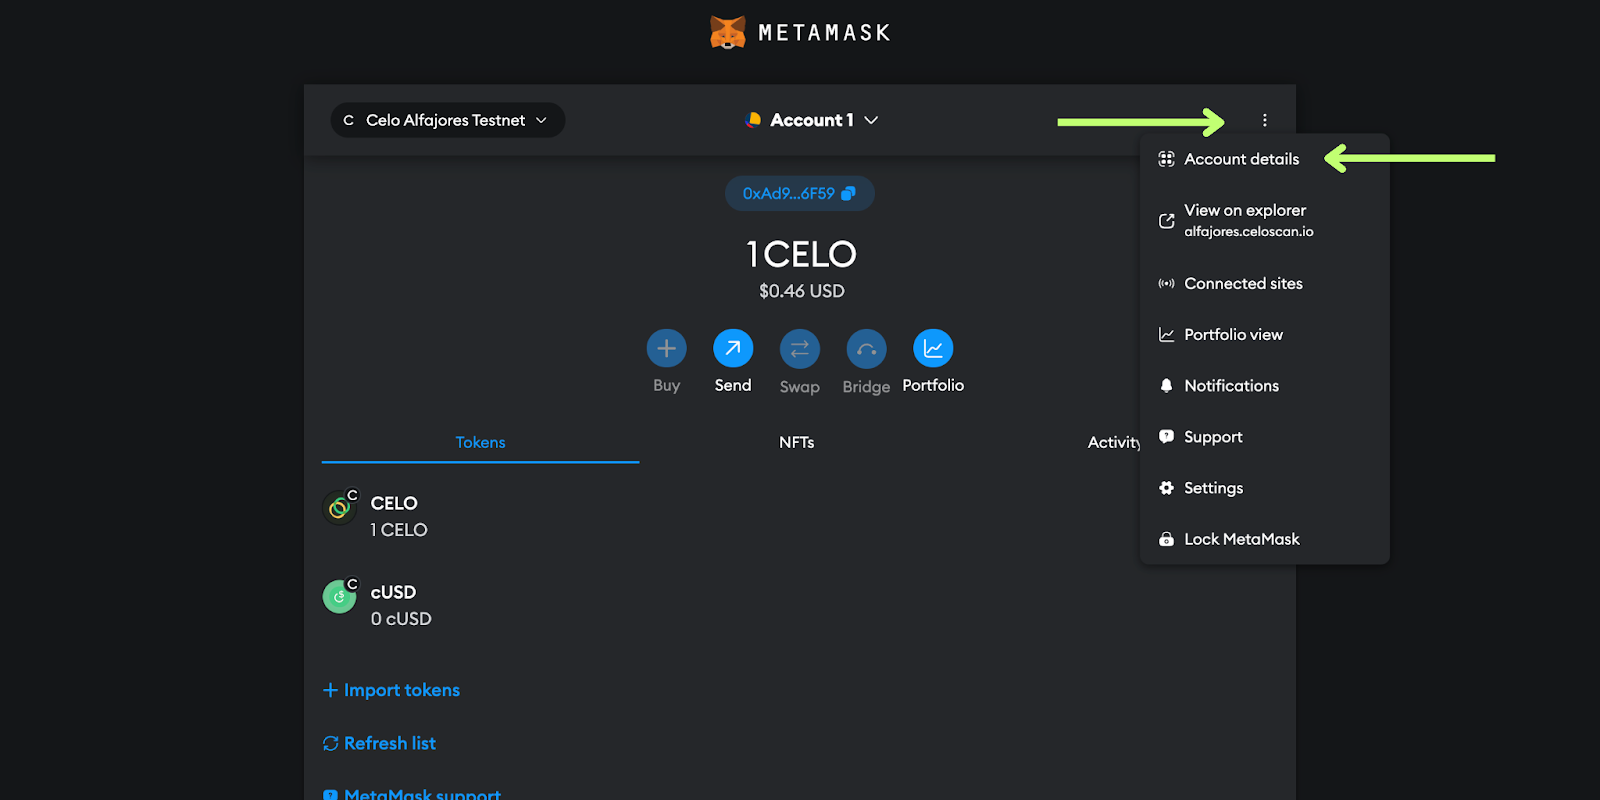Open the three-dot account options menu
Viewport: 1600px width, 800px height.
click(x=1264, y=120)
